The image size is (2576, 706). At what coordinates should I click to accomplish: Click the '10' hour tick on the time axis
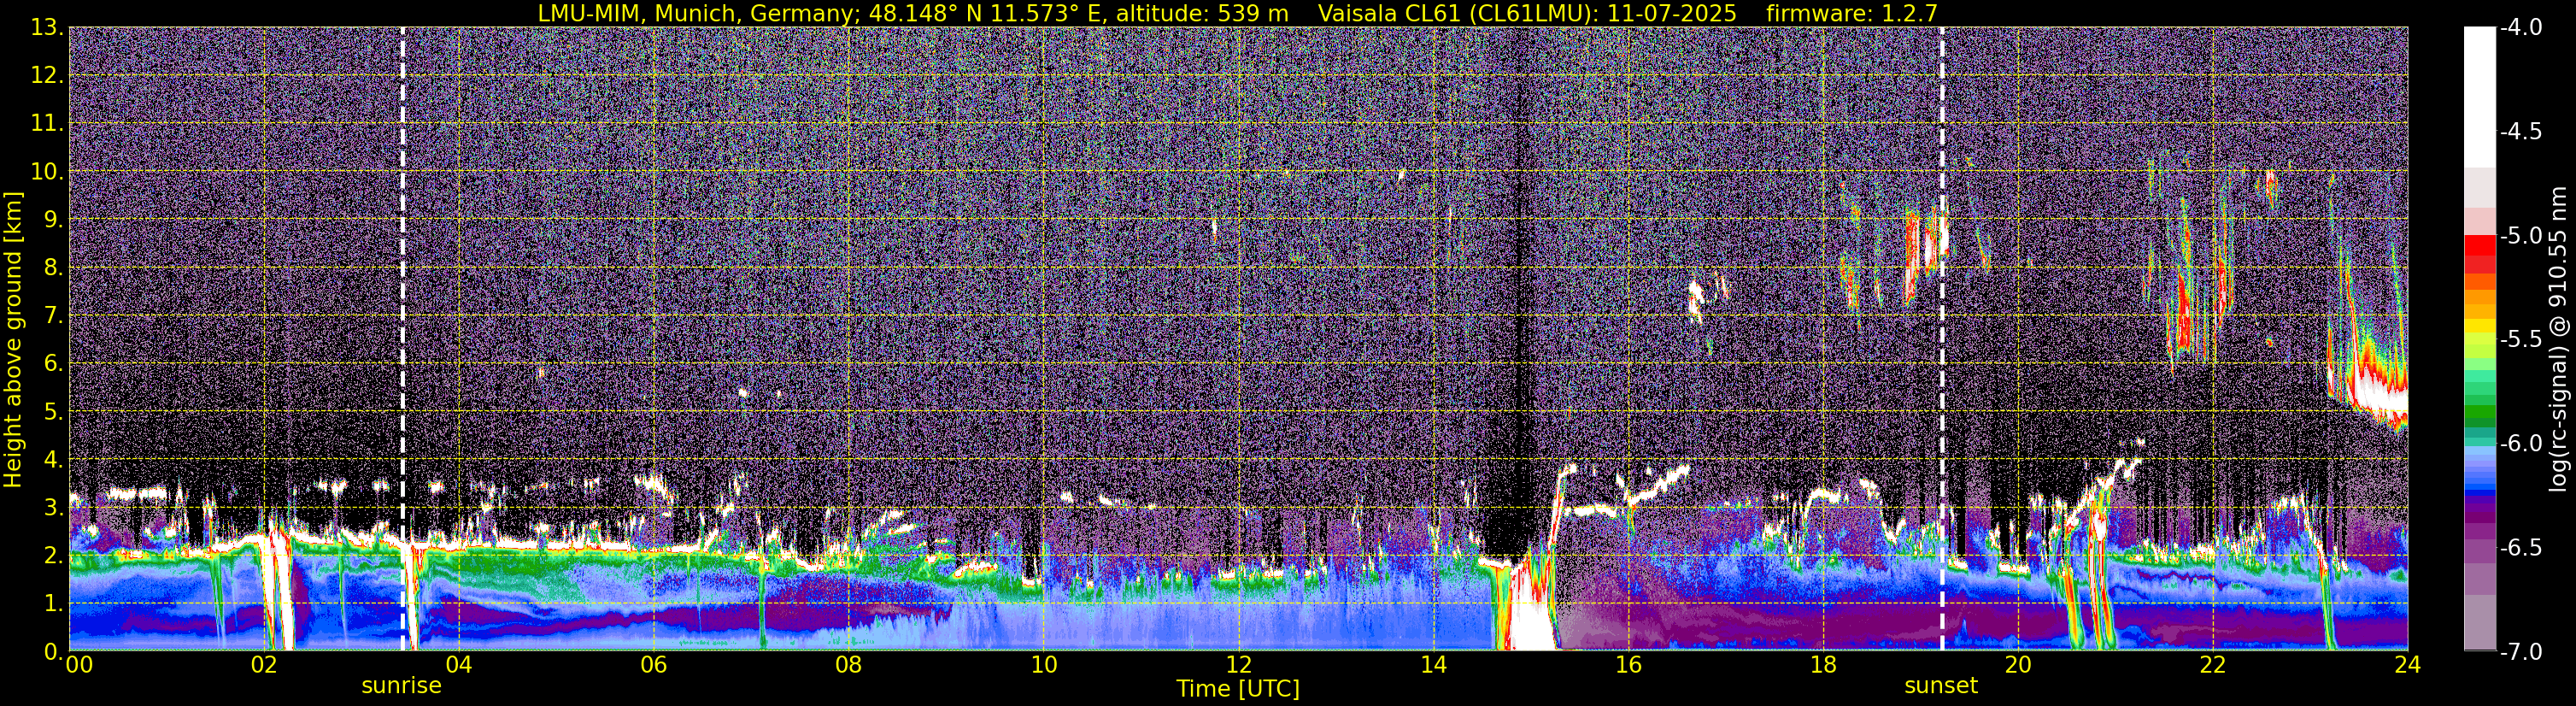tap(1044, 664)
